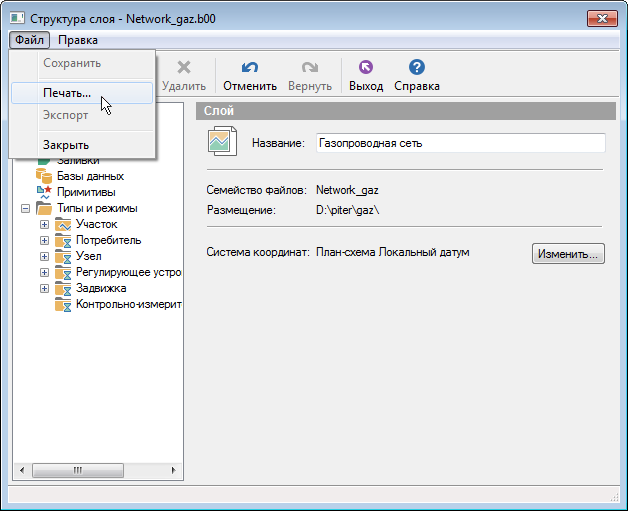
Task: Open the Файл menu
Action: pyautogui.click(x=29, y=40)
